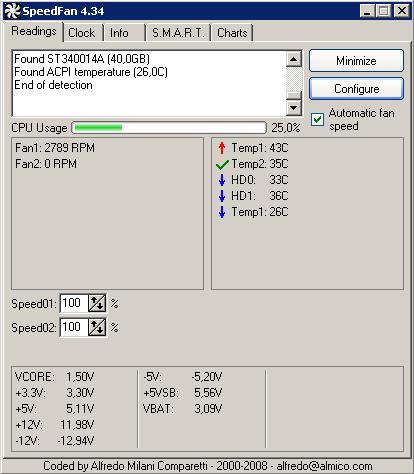The image size is (414, 474).
Task: Toggle the Automatic fan speed checkbox
Action: [317, 119]
